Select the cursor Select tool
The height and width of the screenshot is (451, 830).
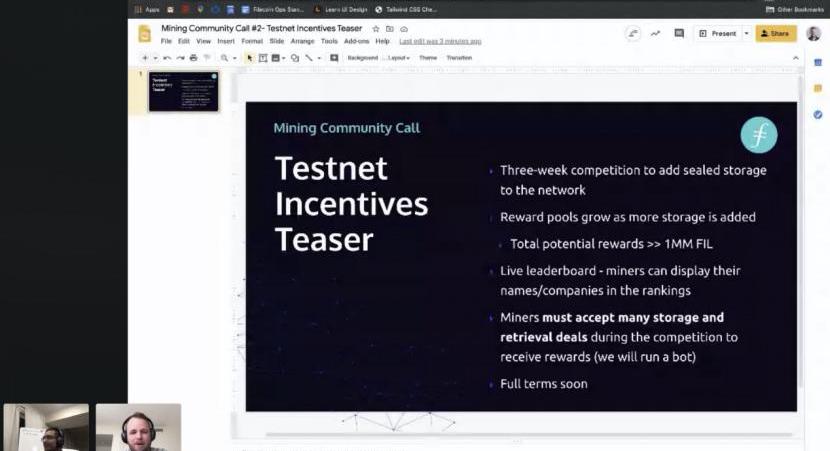[250, 58]
